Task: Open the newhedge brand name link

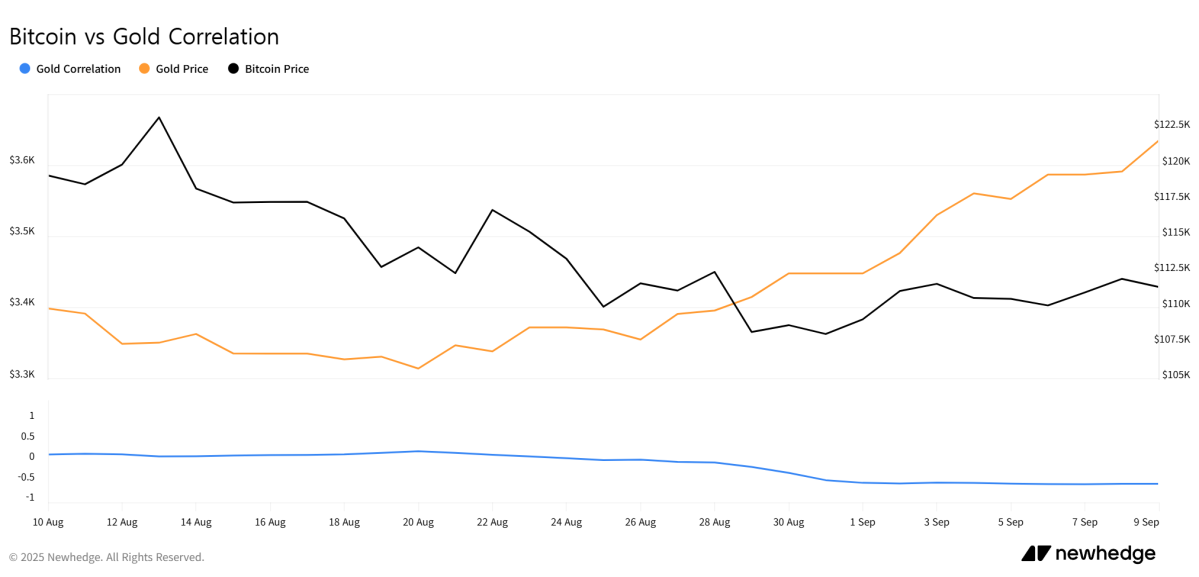Action: pyautogui.click(x=1105, y=554)
